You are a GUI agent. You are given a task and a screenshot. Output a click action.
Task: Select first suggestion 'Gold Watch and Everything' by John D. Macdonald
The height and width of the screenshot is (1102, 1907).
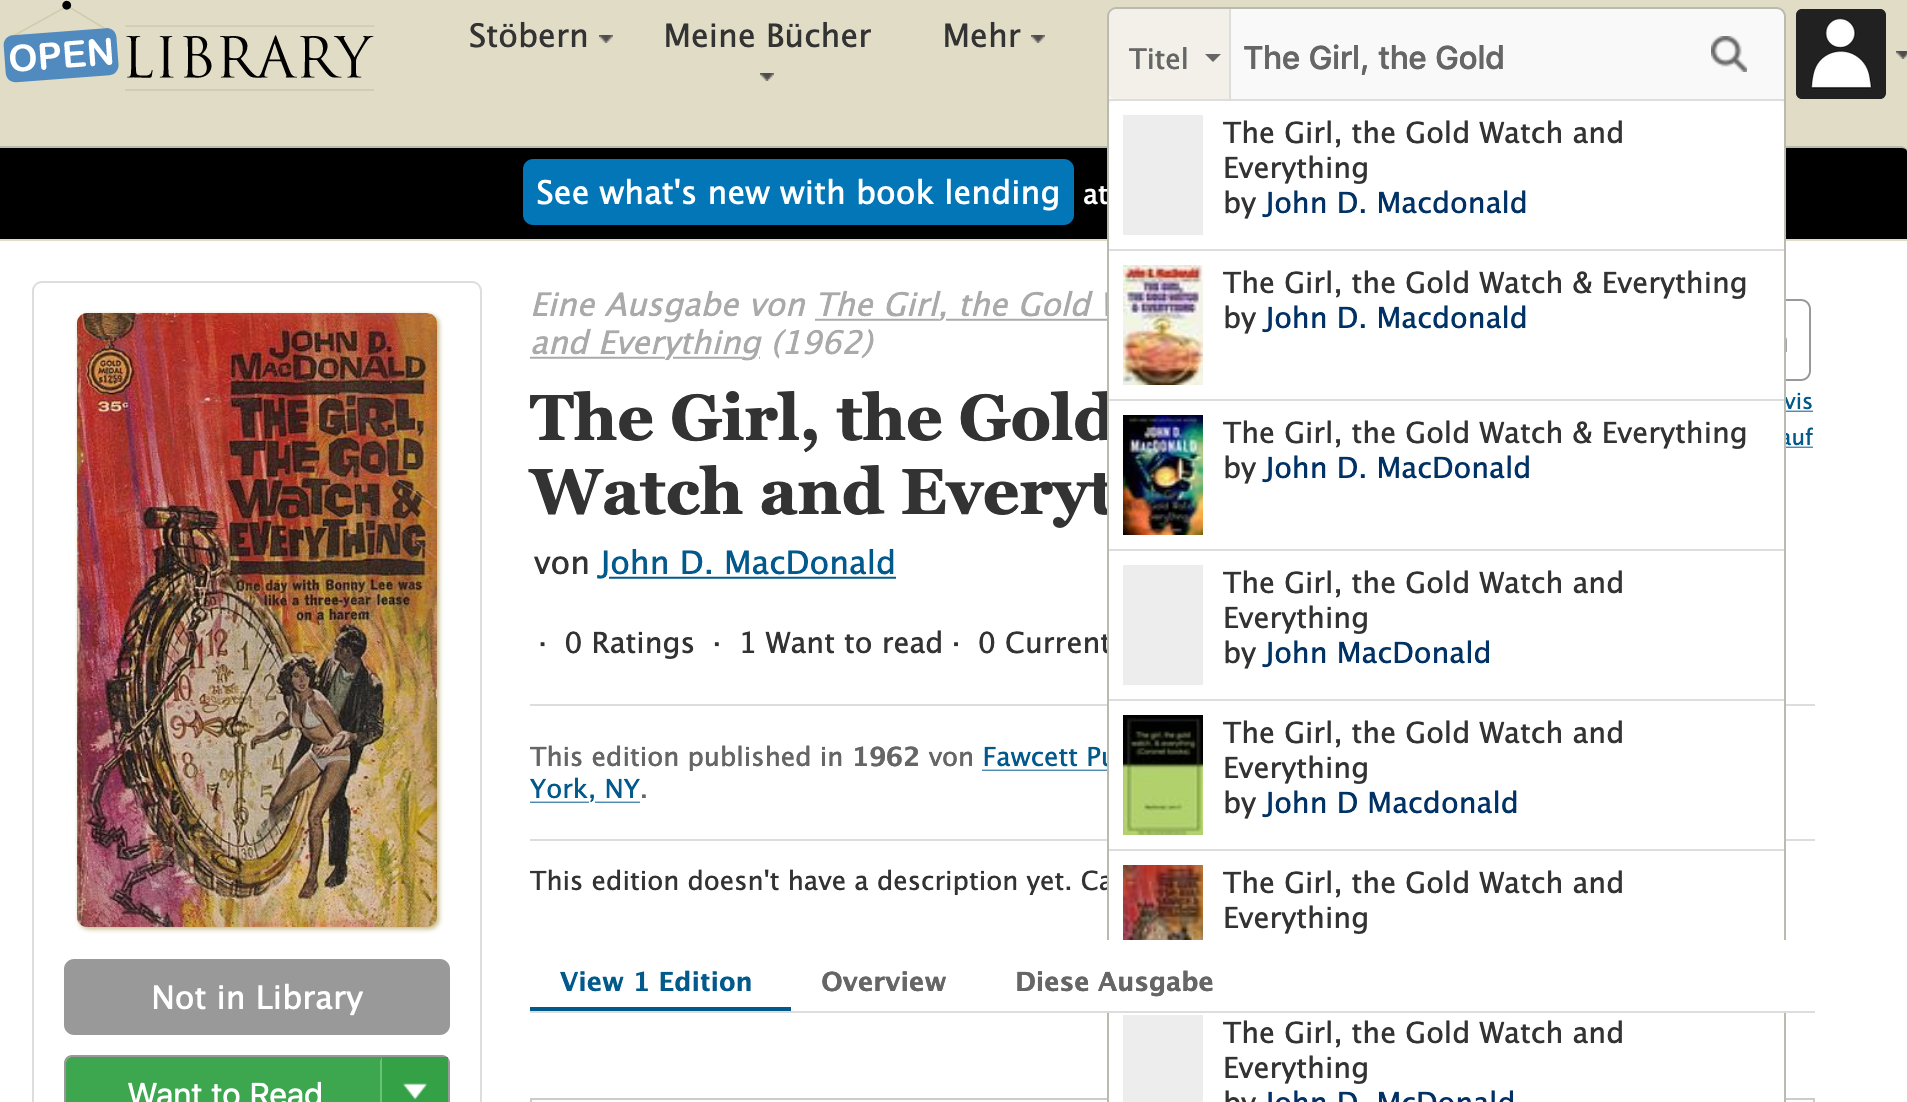1446,174
